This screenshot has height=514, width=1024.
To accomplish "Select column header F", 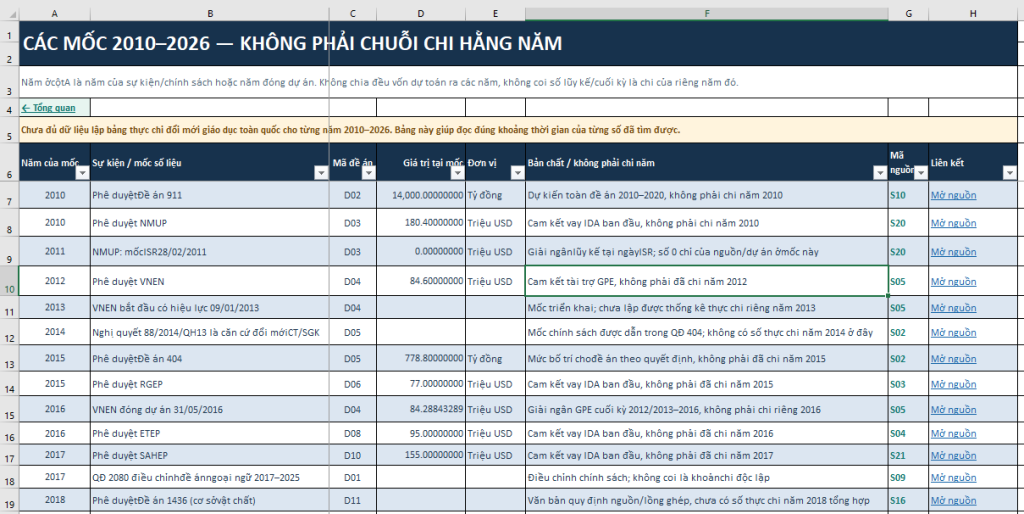I will [707, 14].
